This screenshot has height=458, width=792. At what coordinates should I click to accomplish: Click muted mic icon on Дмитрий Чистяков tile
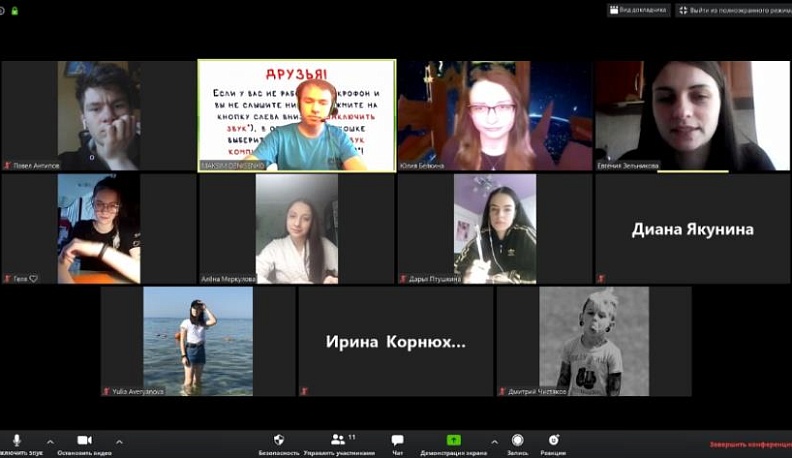503,391
